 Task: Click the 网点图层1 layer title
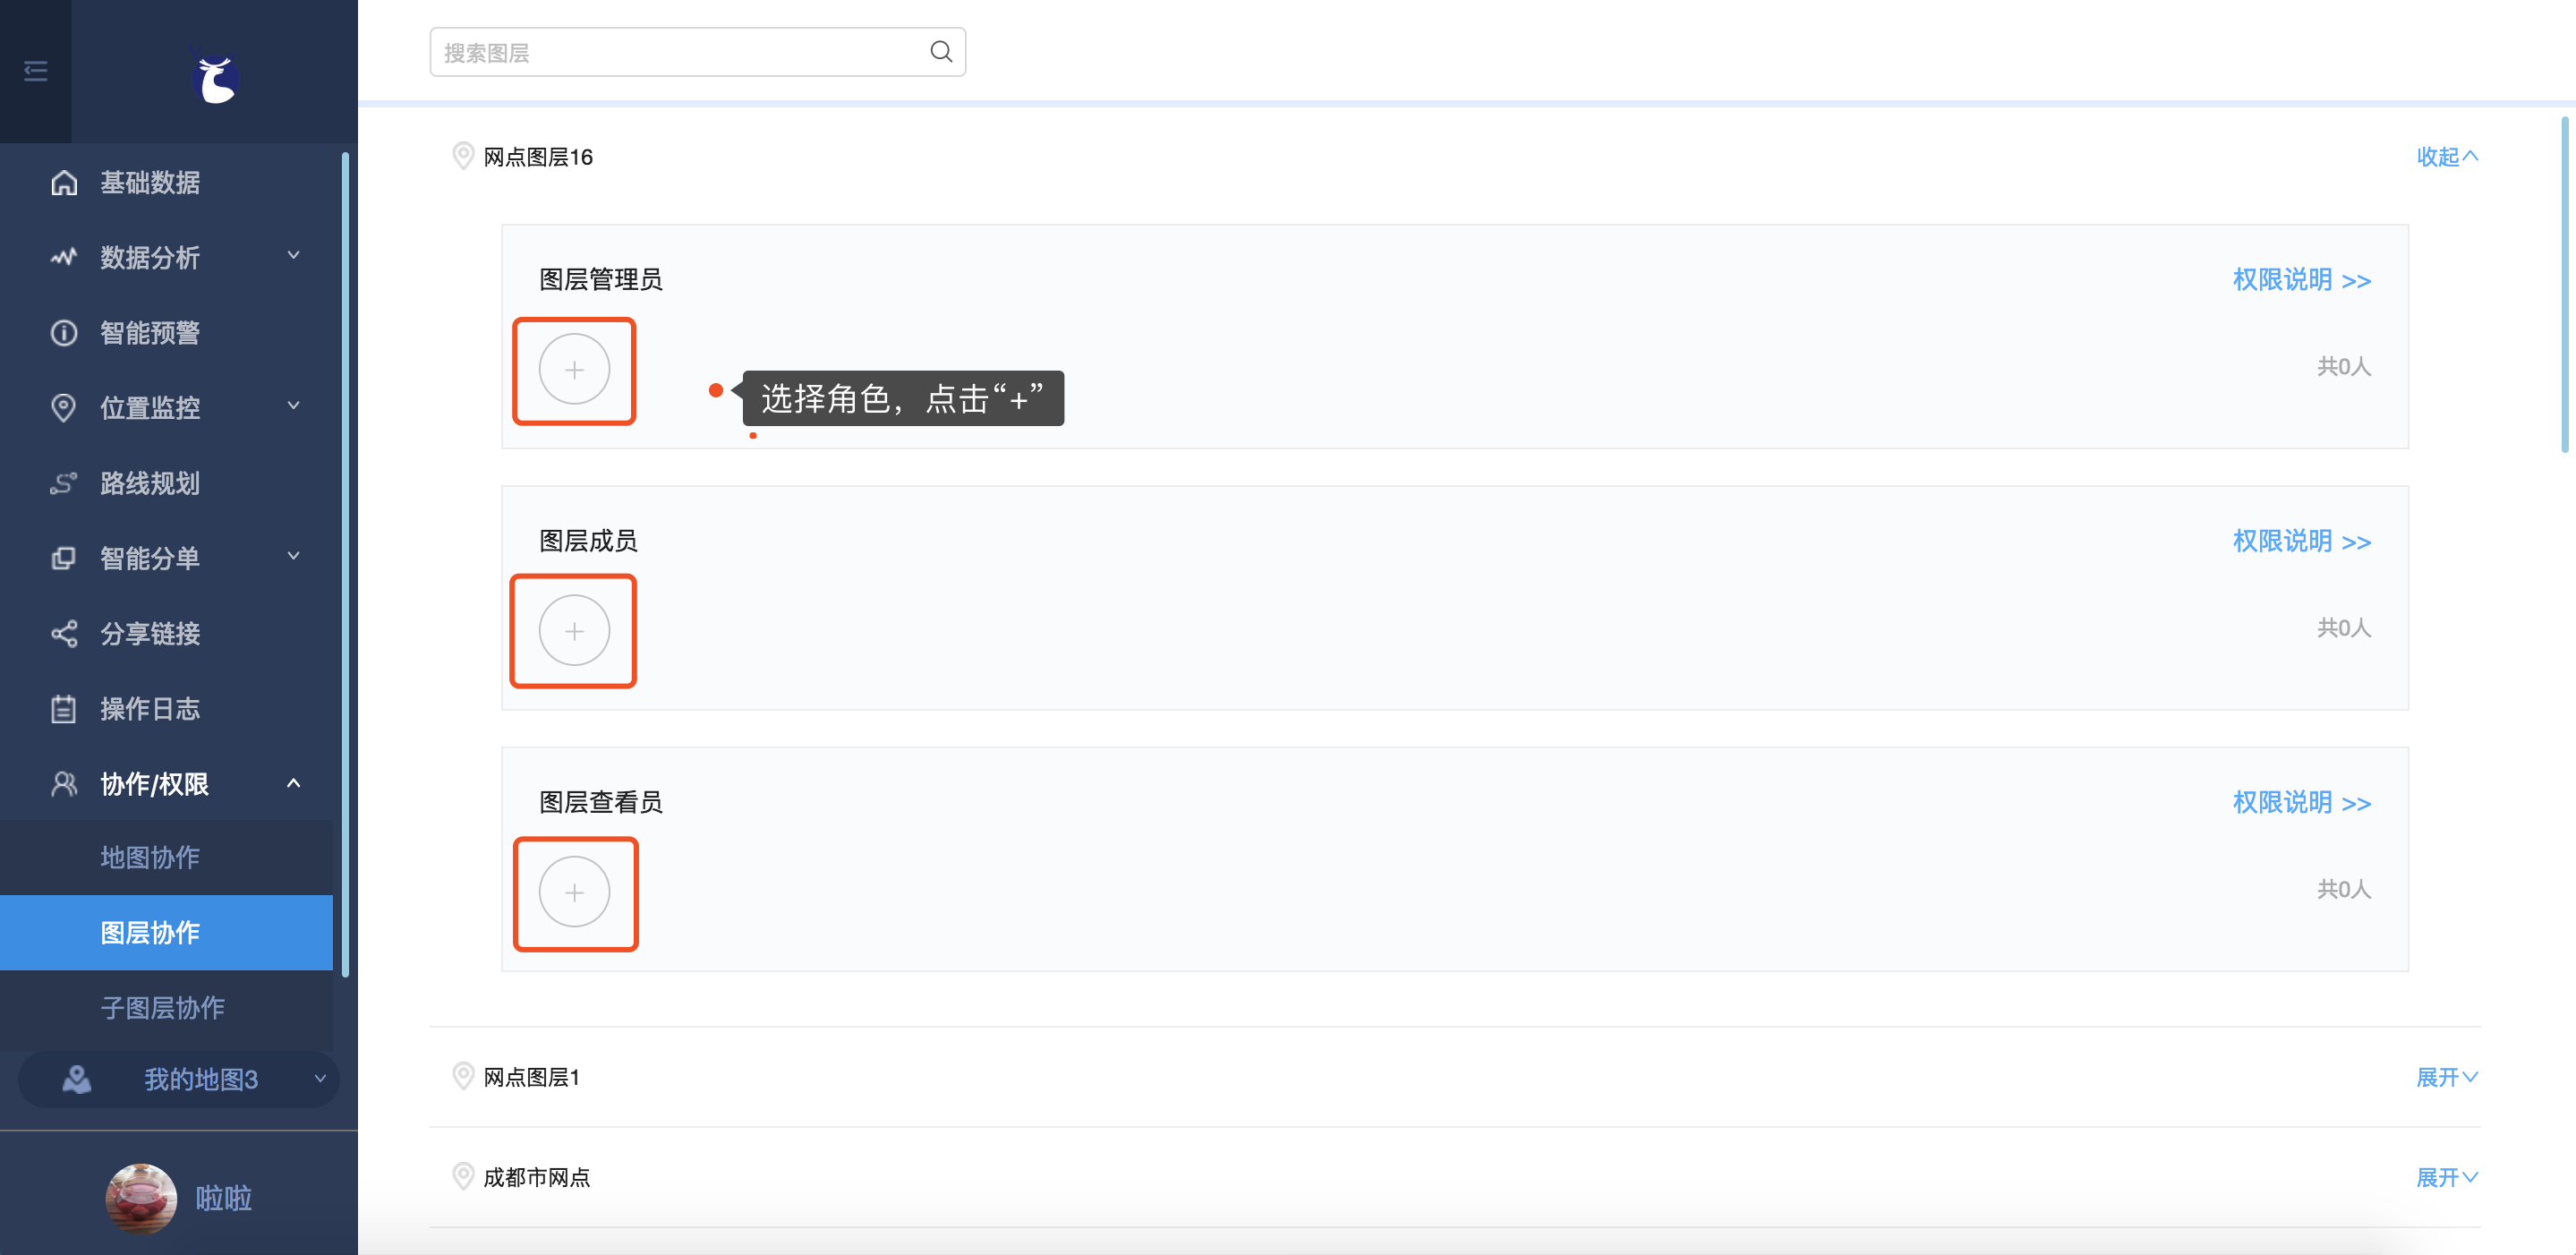(531, 1077)
